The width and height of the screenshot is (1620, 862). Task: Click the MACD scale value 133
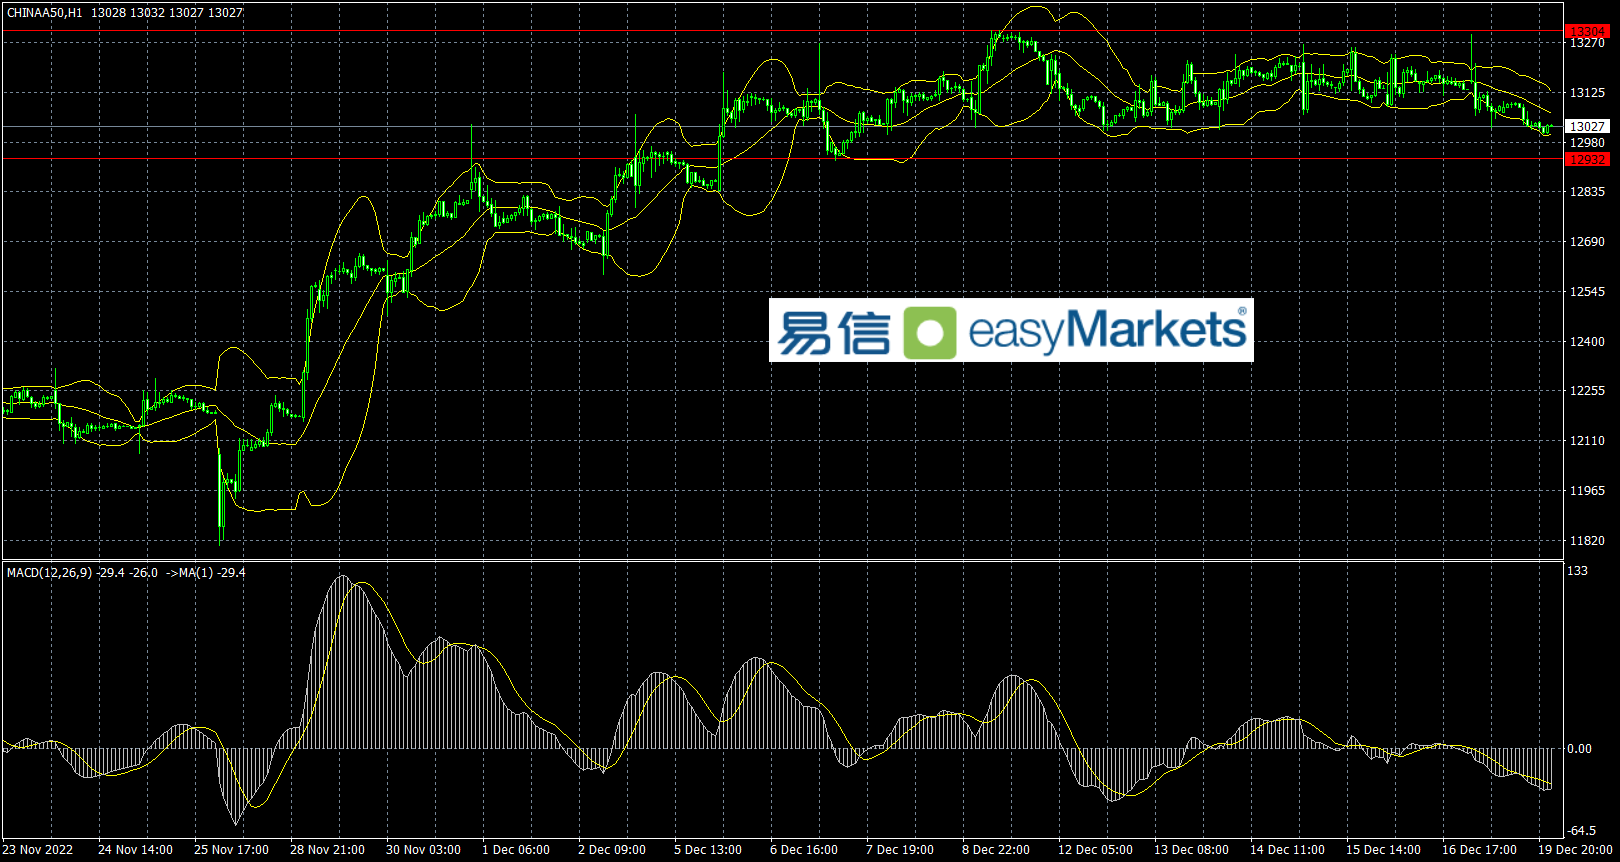pyautogui.click(x=1577, y=571)
